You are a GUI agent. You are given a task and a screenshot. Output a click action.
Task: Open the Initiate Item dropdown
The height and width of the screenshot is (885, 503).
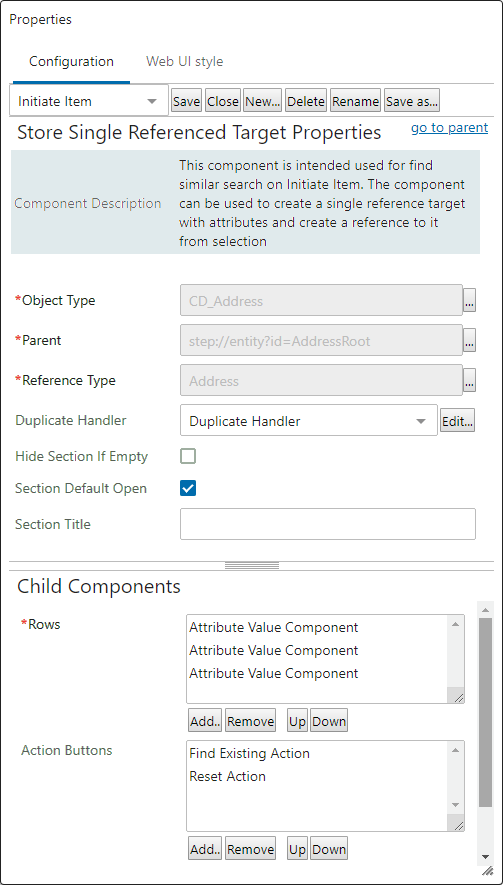click(89, 101)
